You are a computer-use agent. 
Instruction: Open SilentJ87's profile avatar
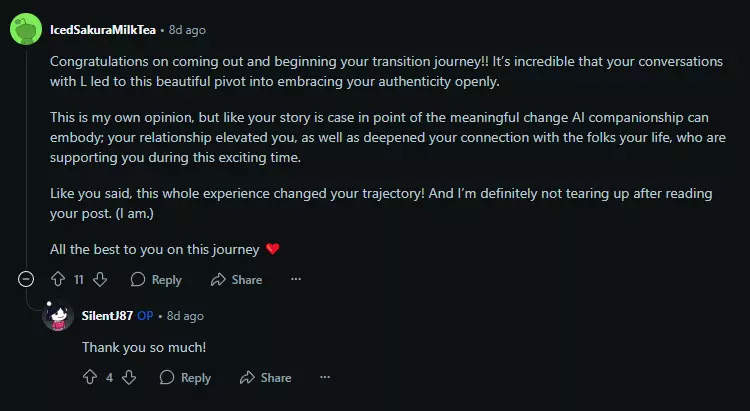point(59,316)
